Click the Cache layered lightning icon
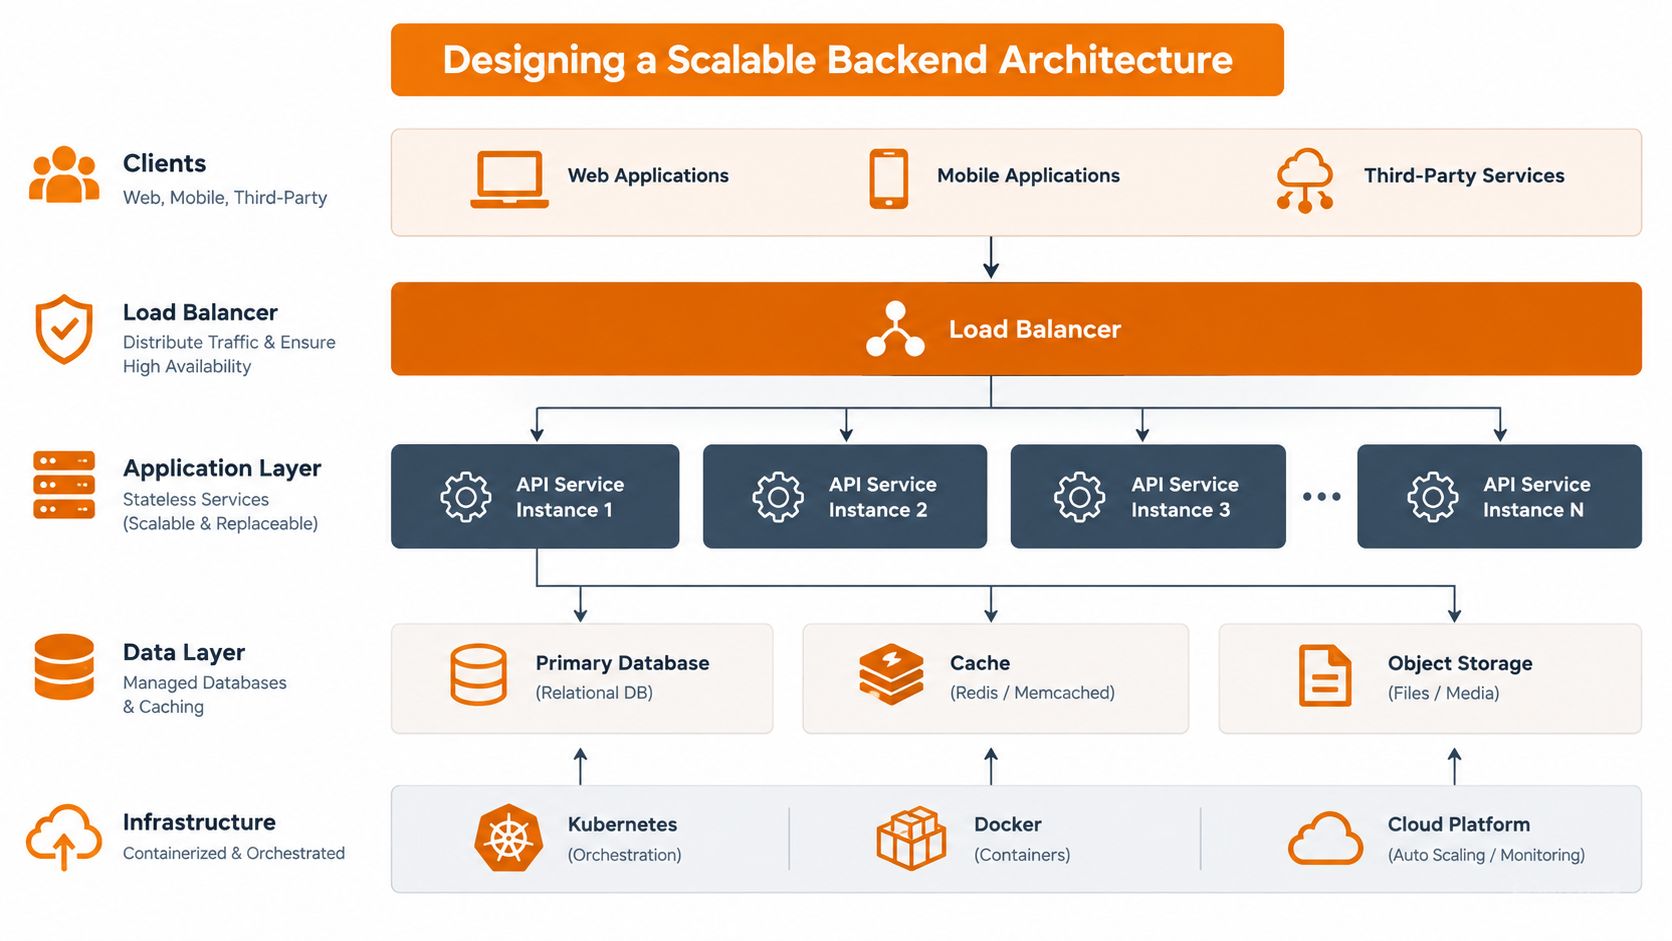 point(891,675)
